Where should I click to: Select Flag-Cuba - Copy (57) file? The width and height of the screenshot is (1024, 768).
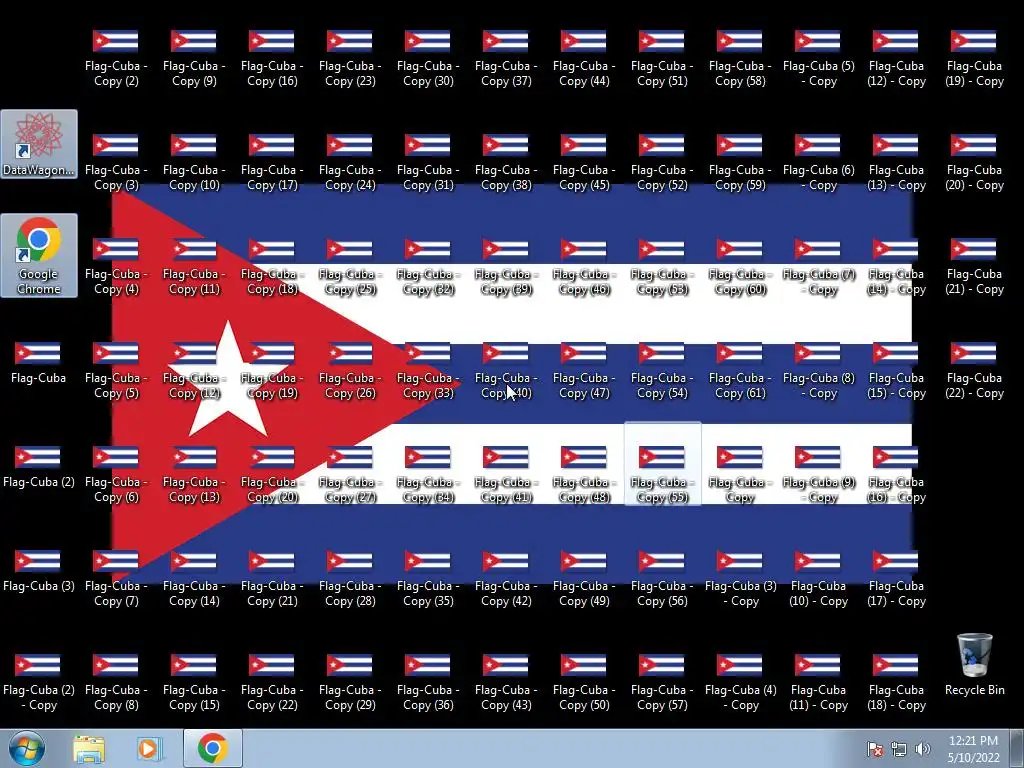point(662,682)
